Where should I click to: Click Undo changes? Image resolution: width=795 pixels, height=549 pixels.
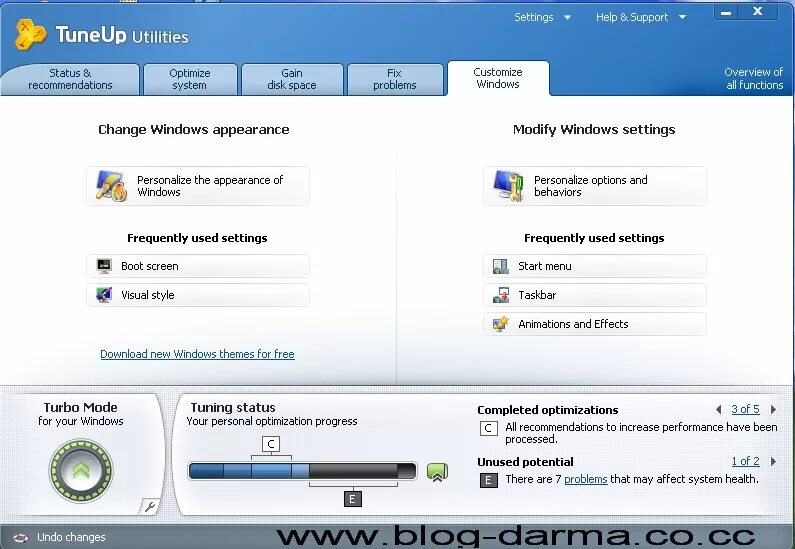pos(71,537)
